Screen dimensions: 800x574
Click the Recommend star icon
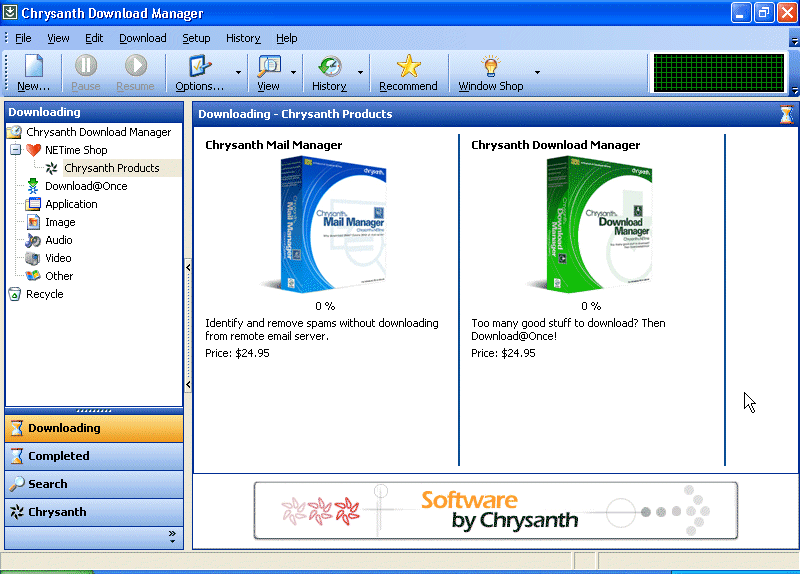(x=408, y=67)
